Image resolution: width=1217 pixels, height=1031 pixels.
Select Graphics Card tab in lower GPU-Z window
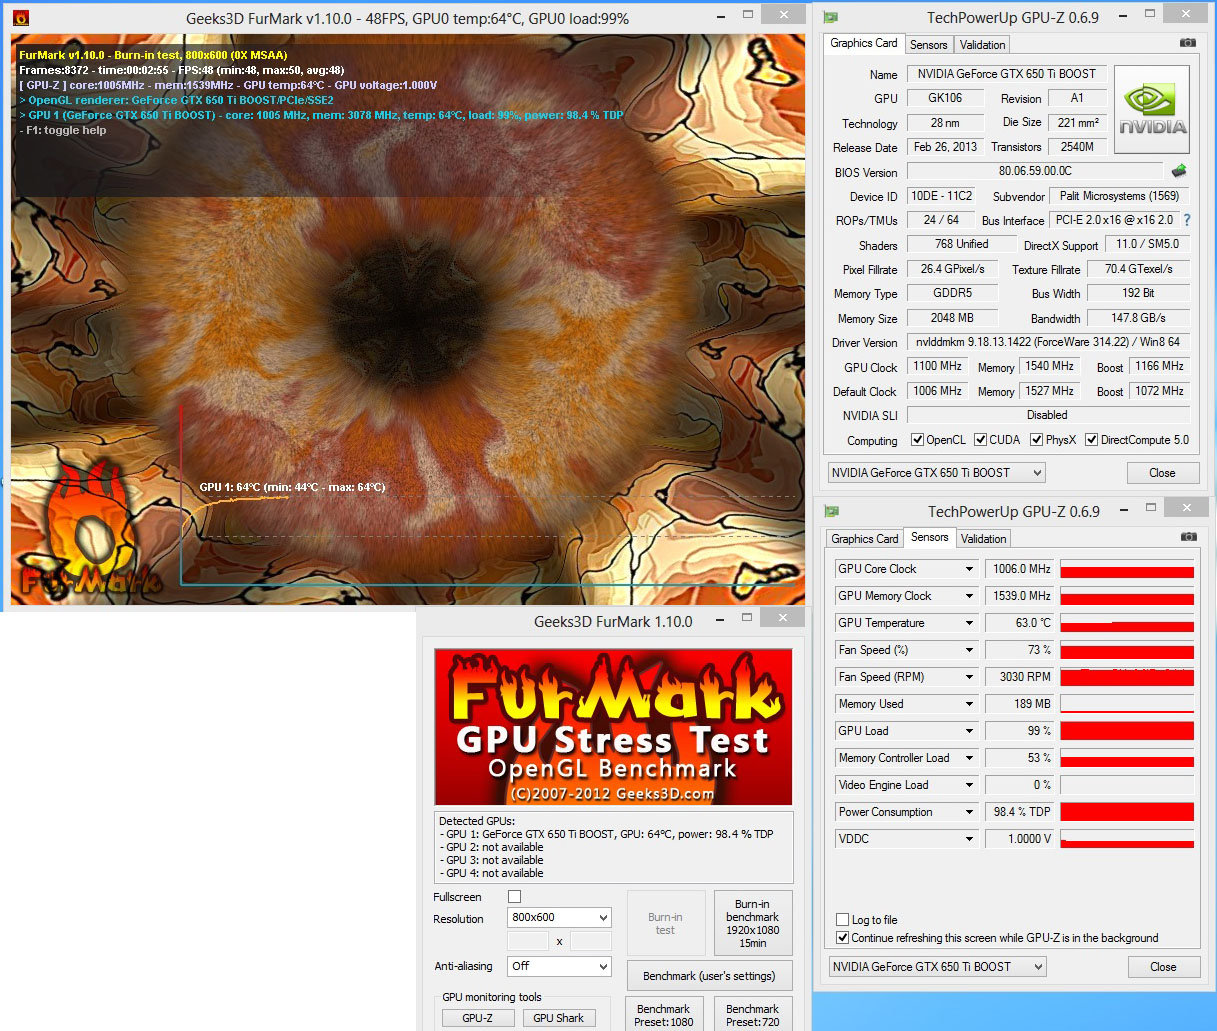[x=865, y=539]
